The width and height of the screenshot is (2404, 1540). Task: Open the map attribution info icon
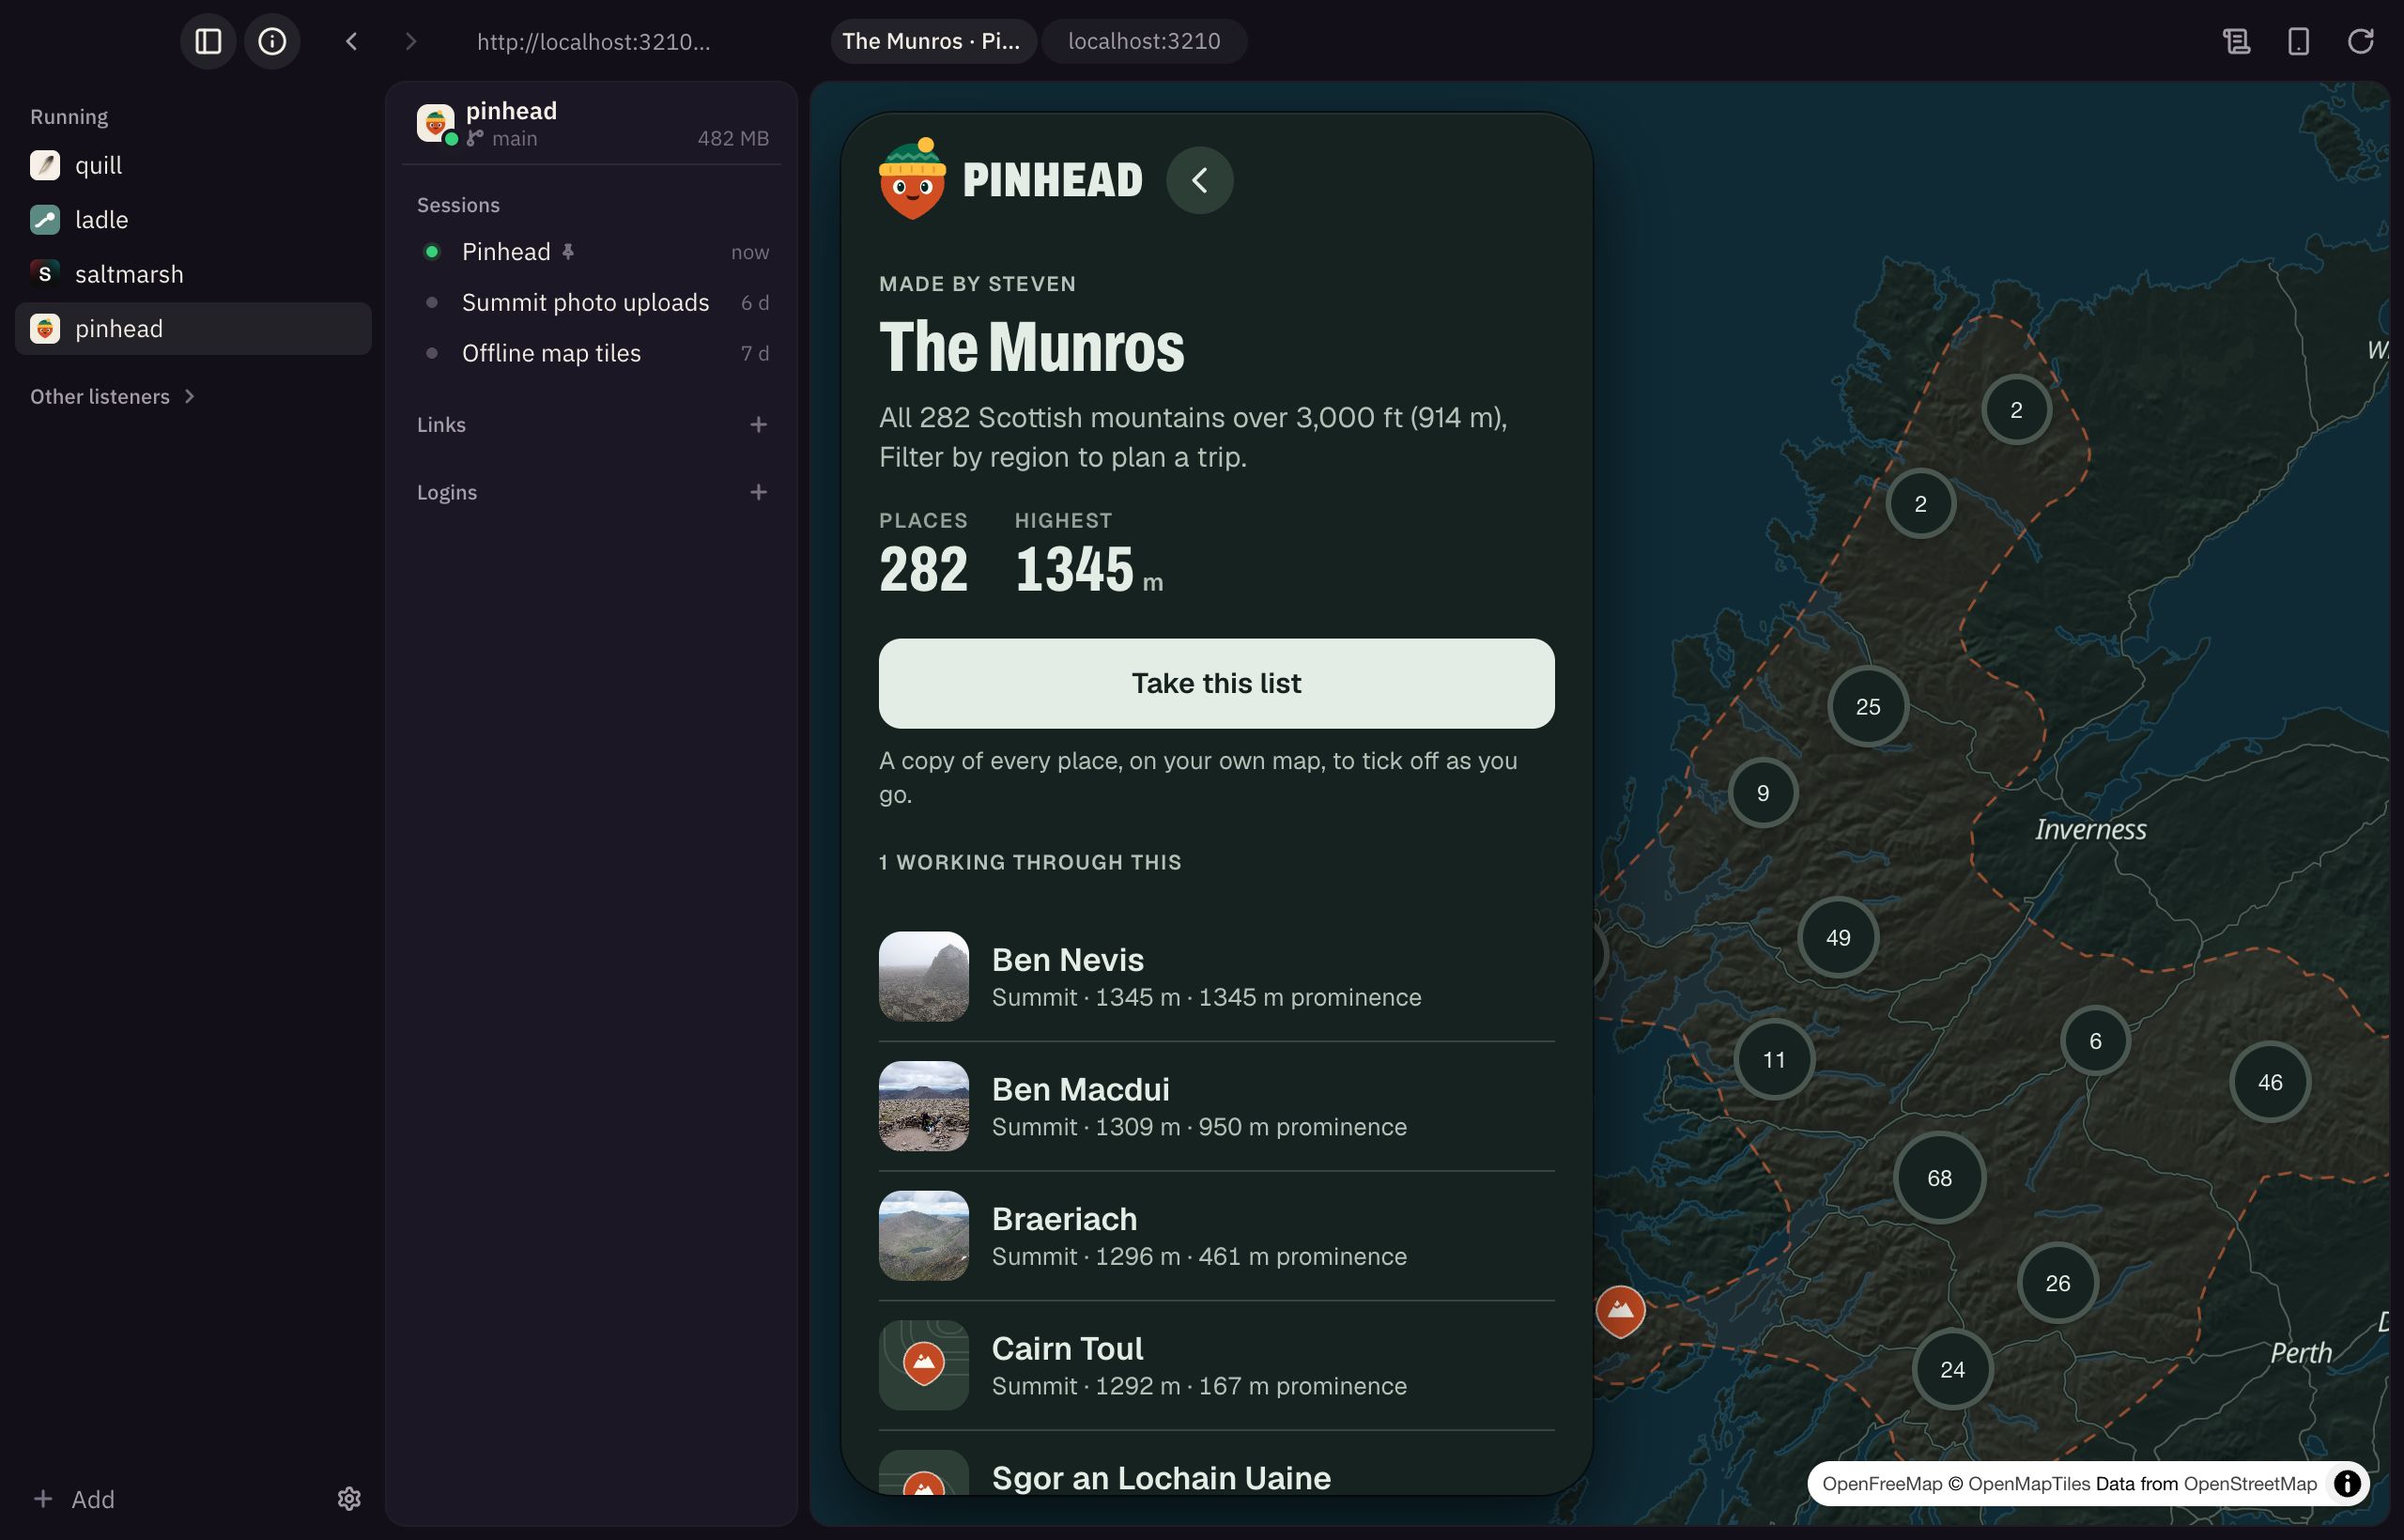2346,1484
